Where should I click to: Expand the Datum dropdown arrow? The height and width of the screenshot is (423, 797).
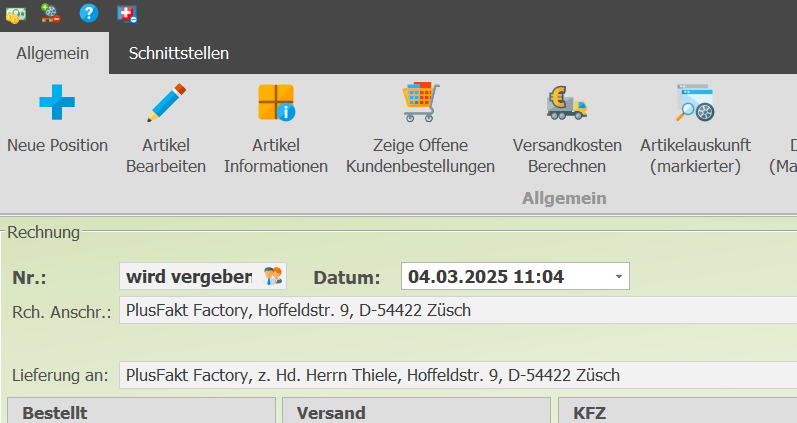point(619,277)
